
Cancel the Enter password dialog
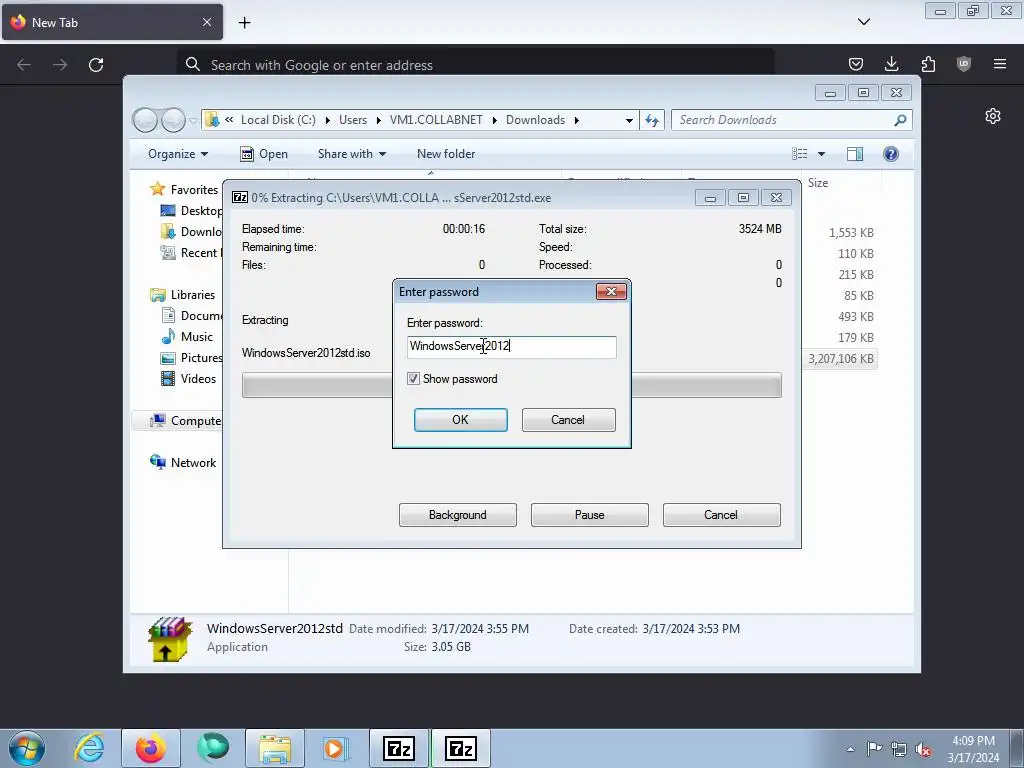(568, 420)
